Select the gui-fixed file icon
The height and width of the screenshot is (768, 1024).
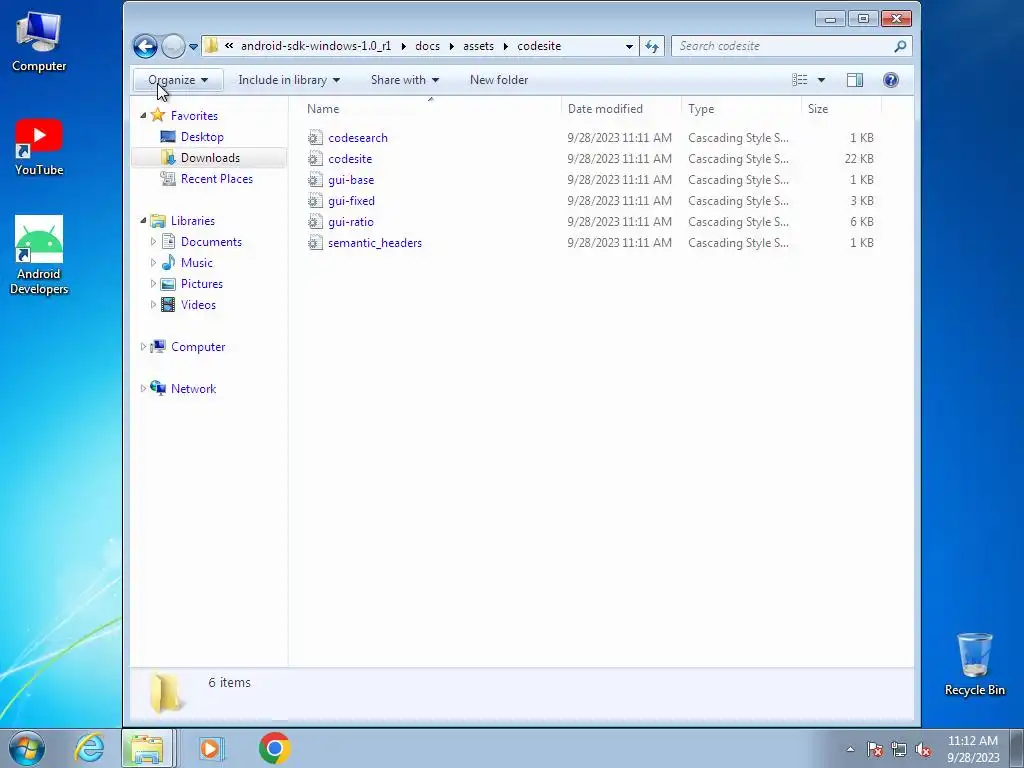[315, 200]
